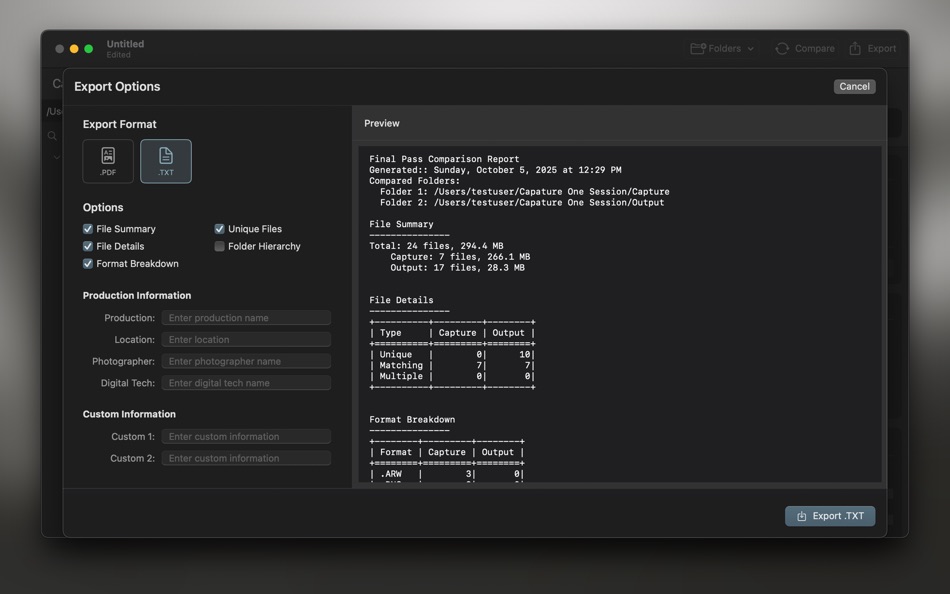This screenshot has width=950, height=594.
Task: Click the Compare sync icon in toolbar
Action: coord(780,47)
